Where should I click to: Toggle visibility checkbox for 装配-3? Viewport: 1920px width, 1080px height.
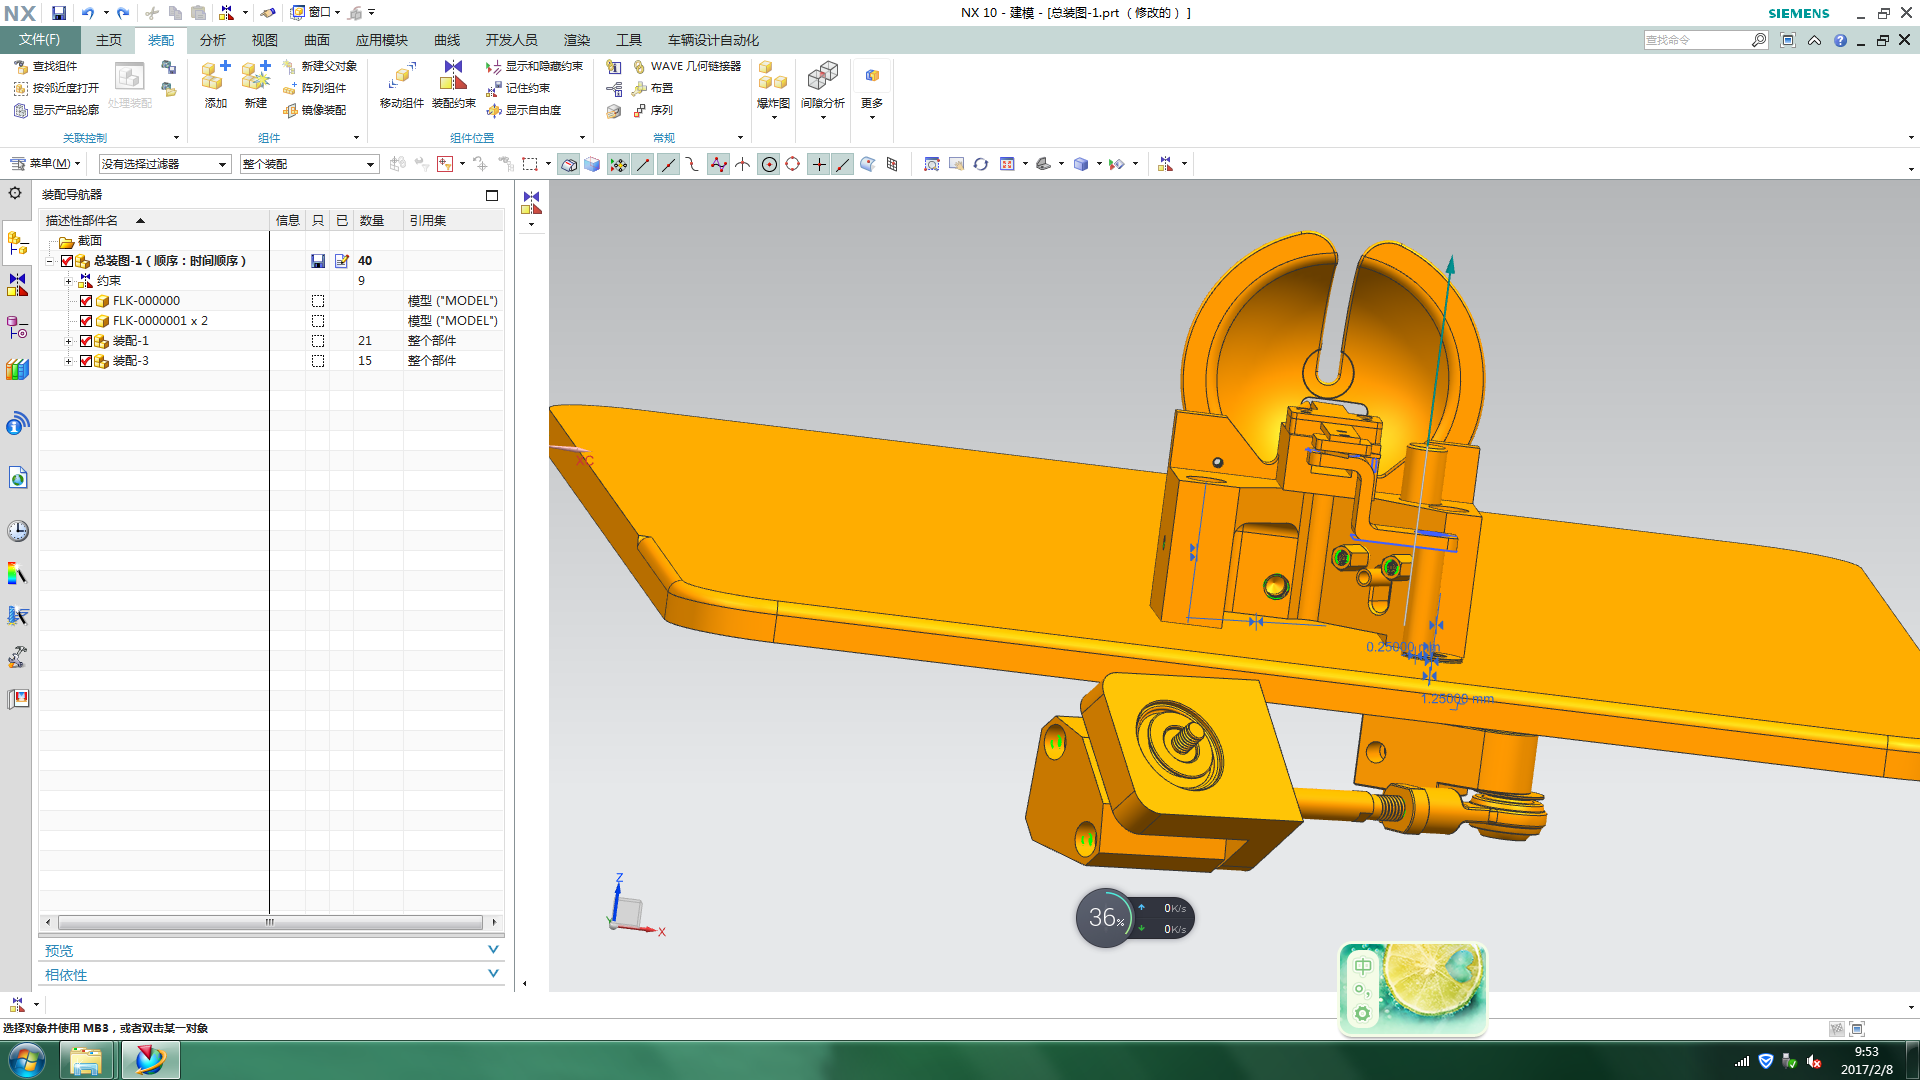tap(86, 361)
